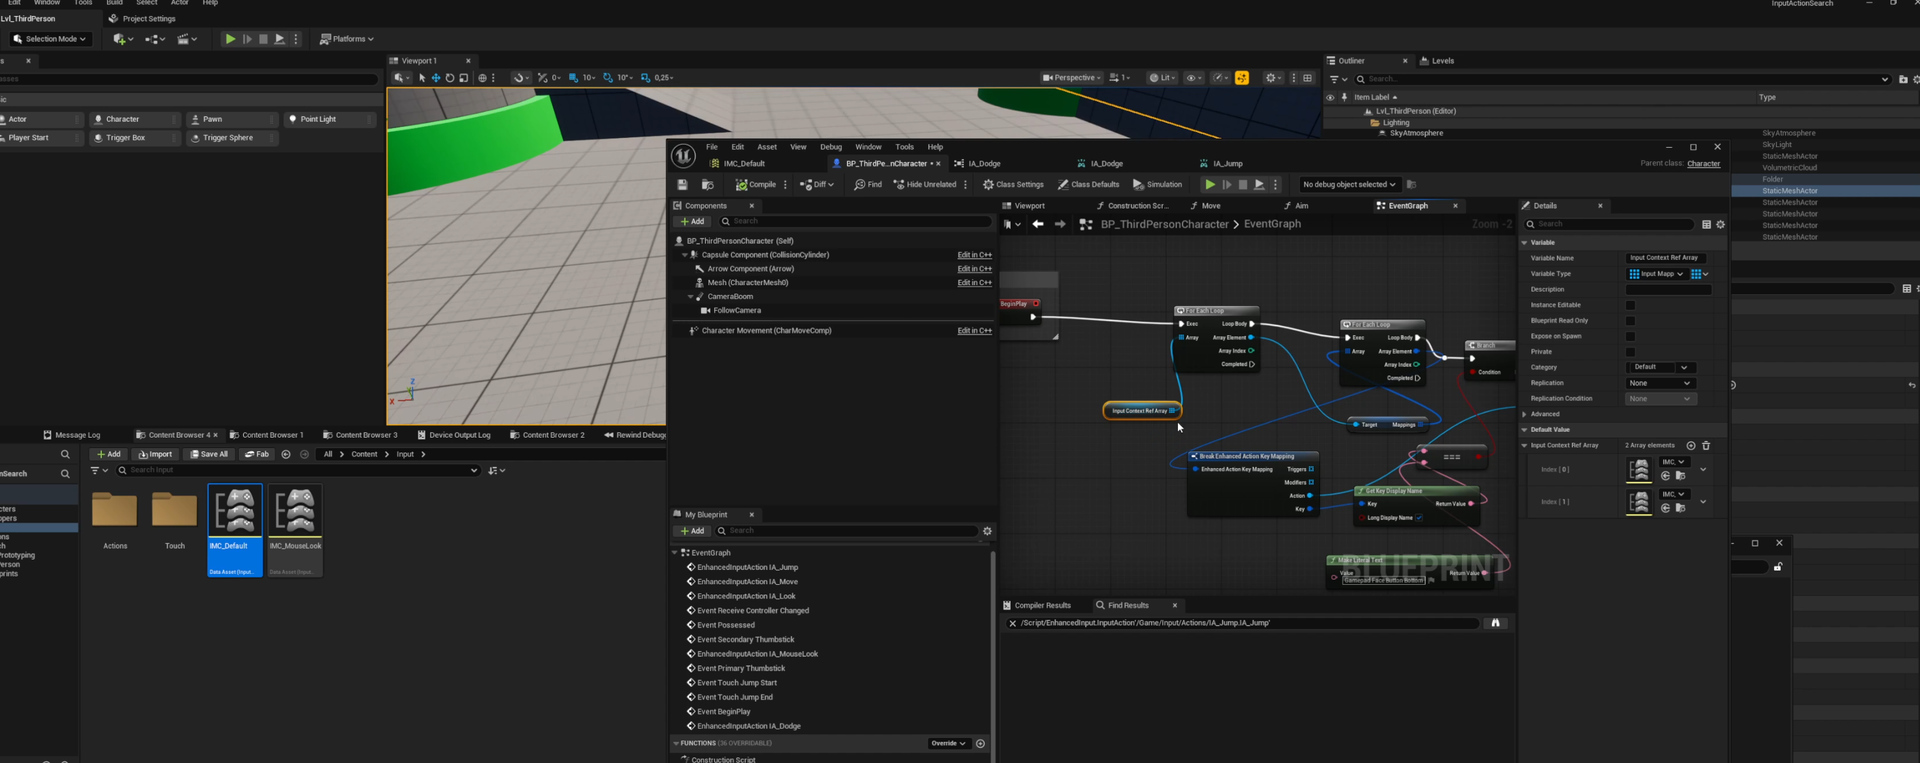Open the Details panel settings gear

click(x=1720, y=224)
